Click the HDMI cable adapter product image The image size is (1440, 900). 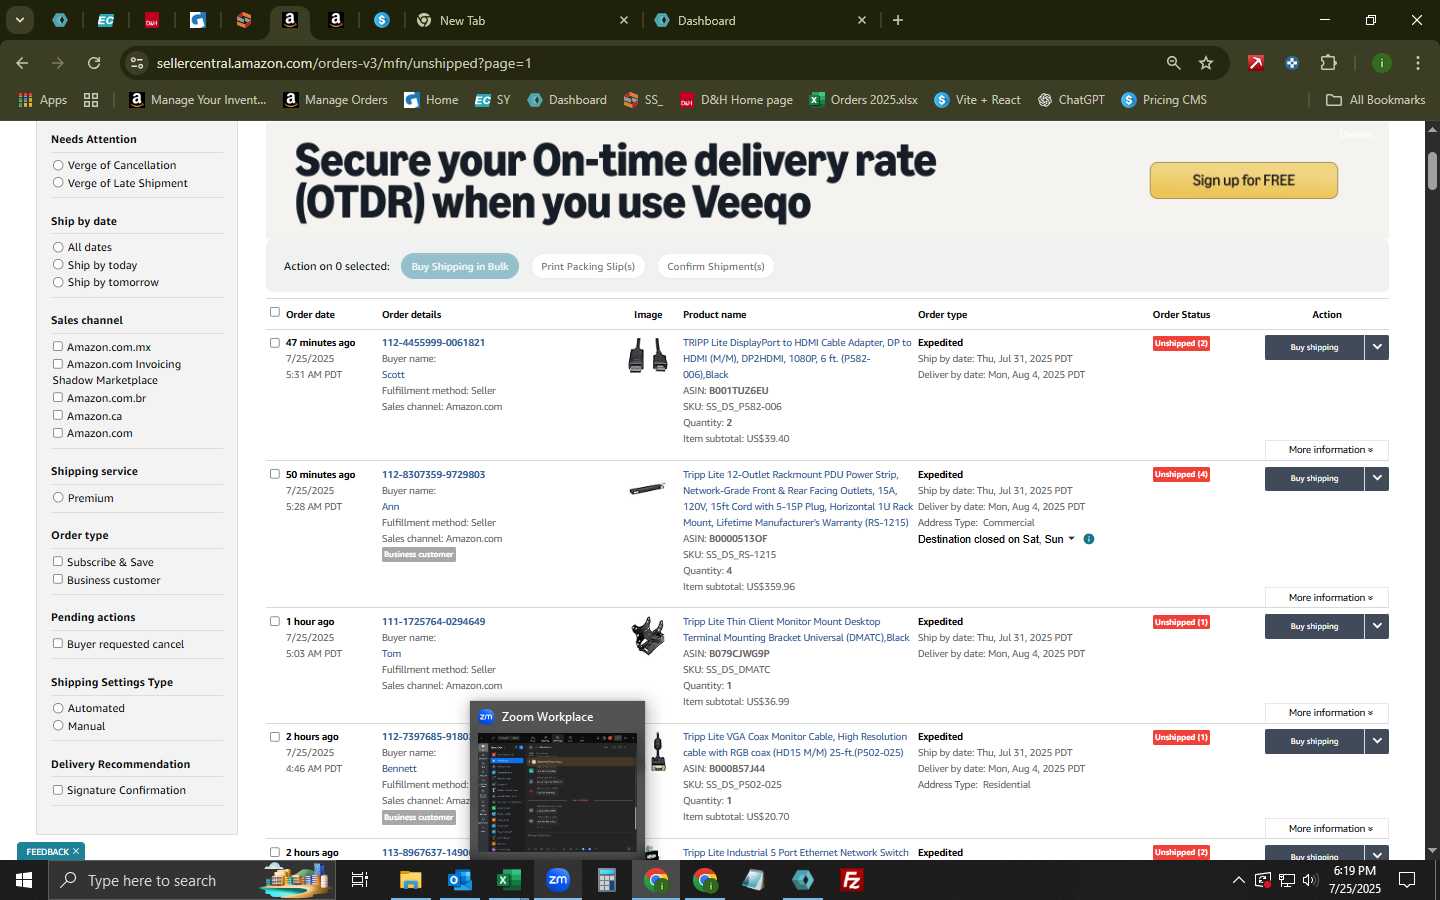pyautogui.click(x=647, y=355)
